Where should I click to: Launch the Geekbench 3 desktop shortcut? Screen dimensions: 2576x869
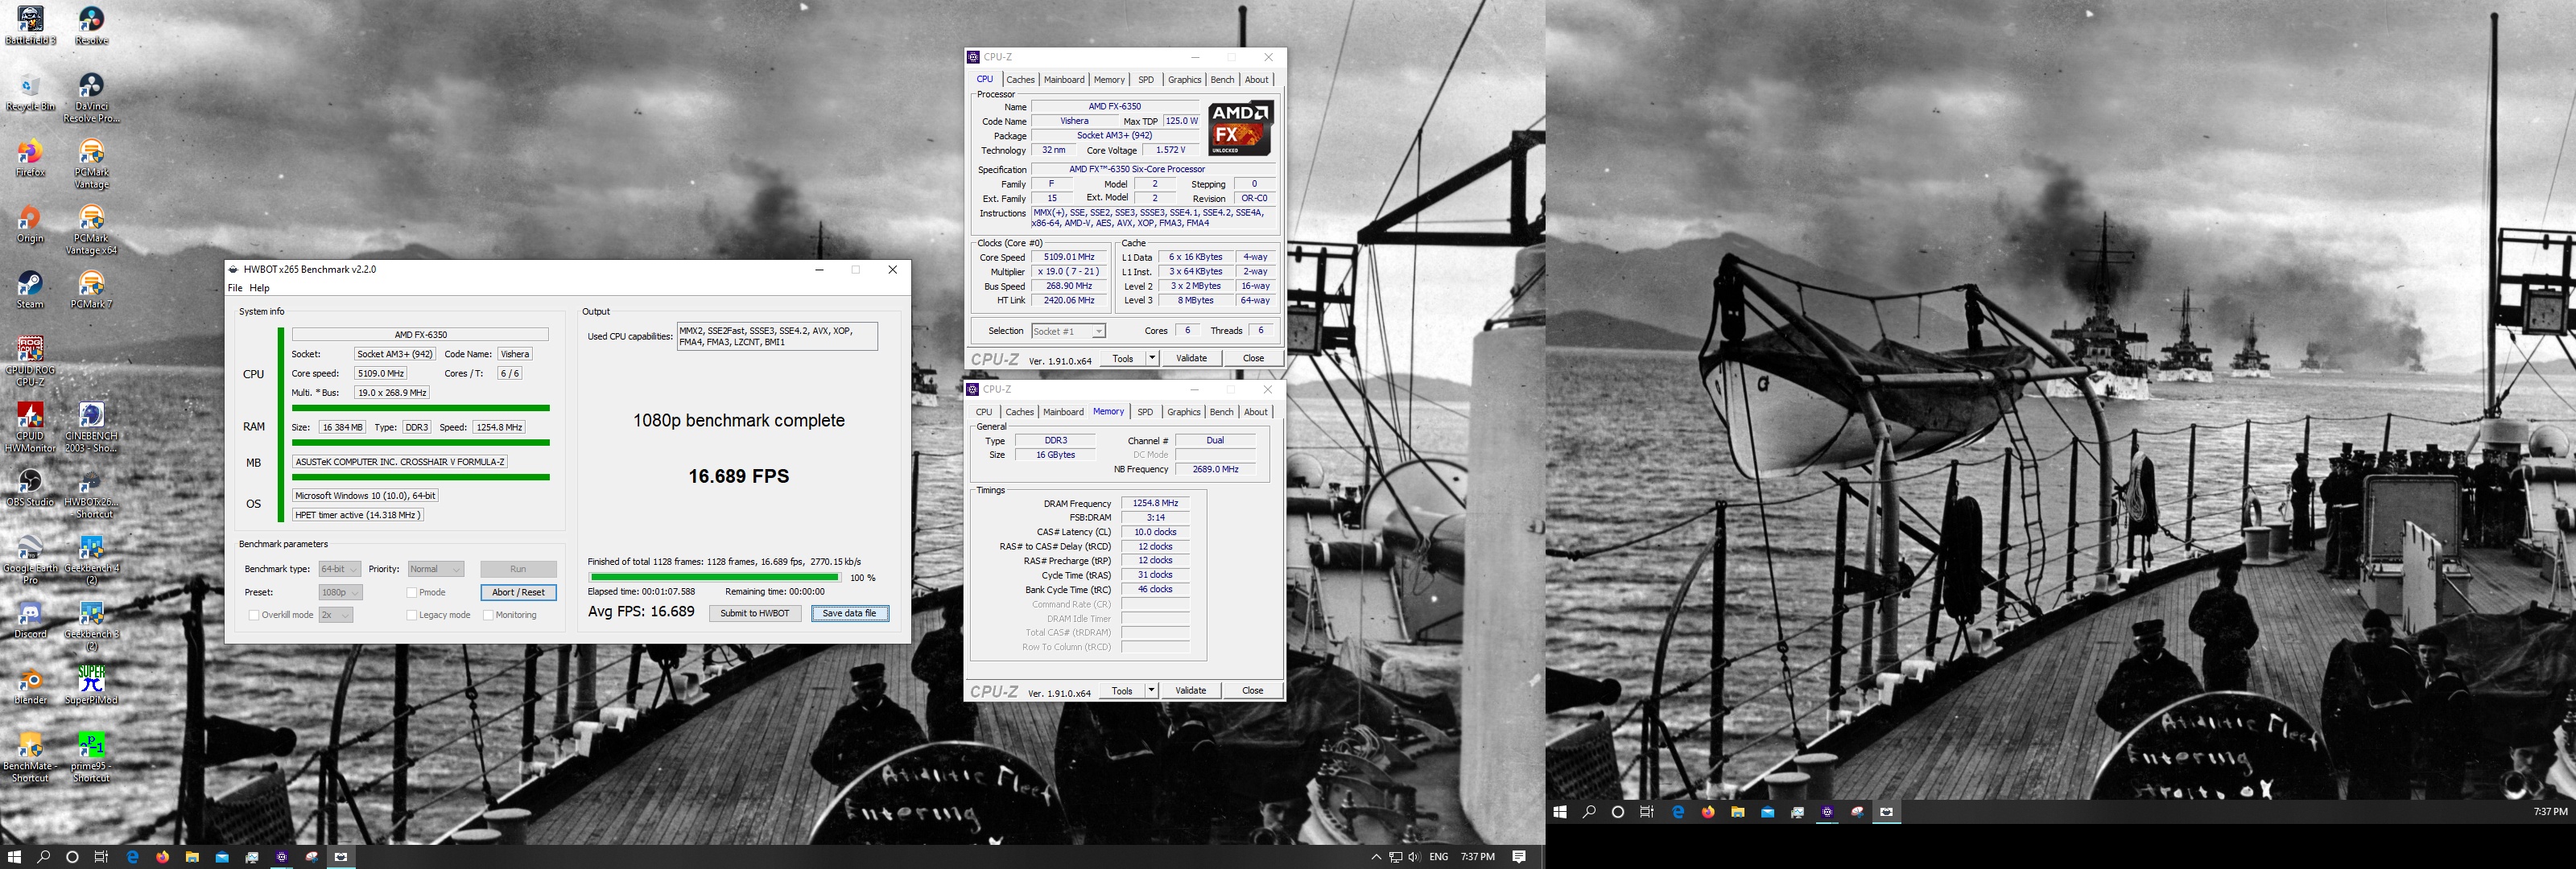click(91, 625)
